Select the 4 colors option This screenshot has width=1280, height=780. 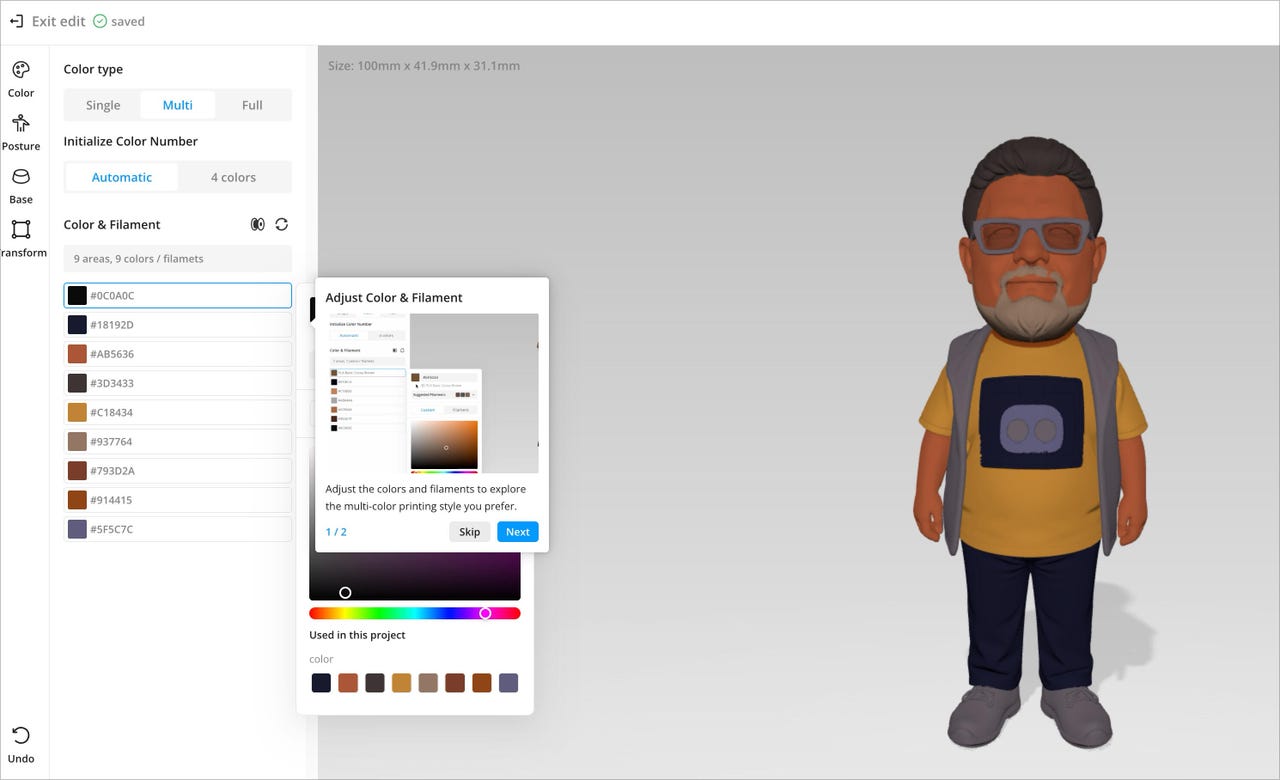(233, 177)
